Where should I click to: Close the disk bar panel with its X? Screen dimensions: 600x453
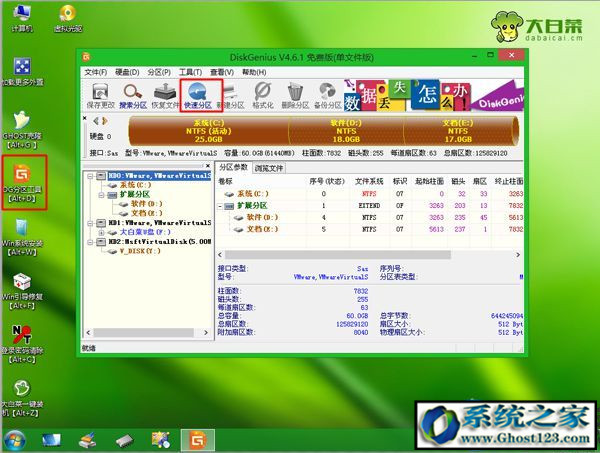(85, 118)
